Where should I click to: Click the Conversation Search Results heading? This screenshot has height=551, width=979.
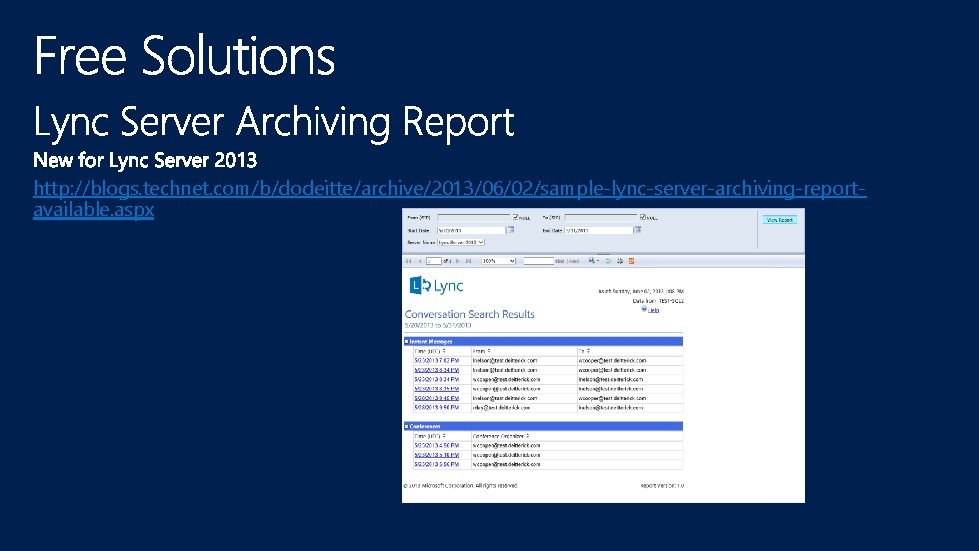coord(470,315)
